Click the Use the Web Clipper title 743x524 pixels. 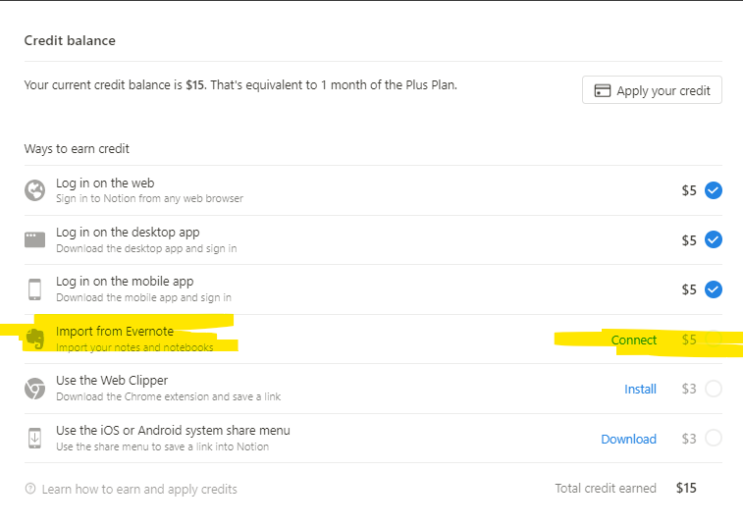[112, 380]
